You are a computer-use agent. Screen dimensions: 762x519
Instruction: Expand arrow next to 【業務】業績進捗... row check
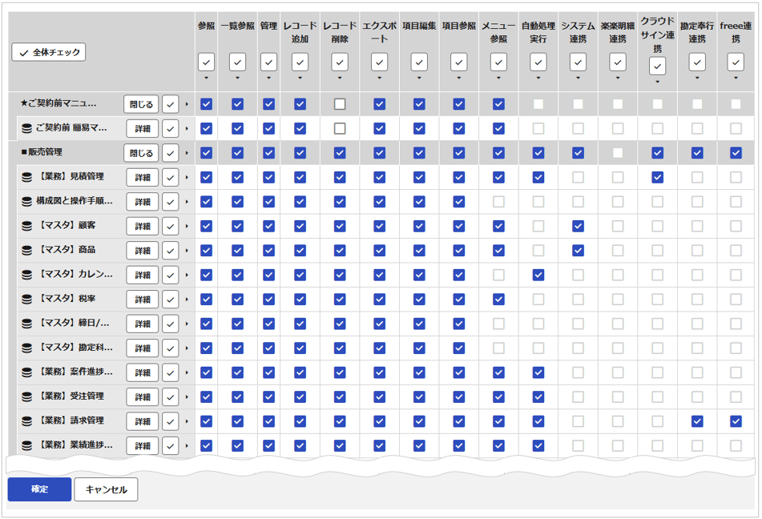(x=187, y=446)
